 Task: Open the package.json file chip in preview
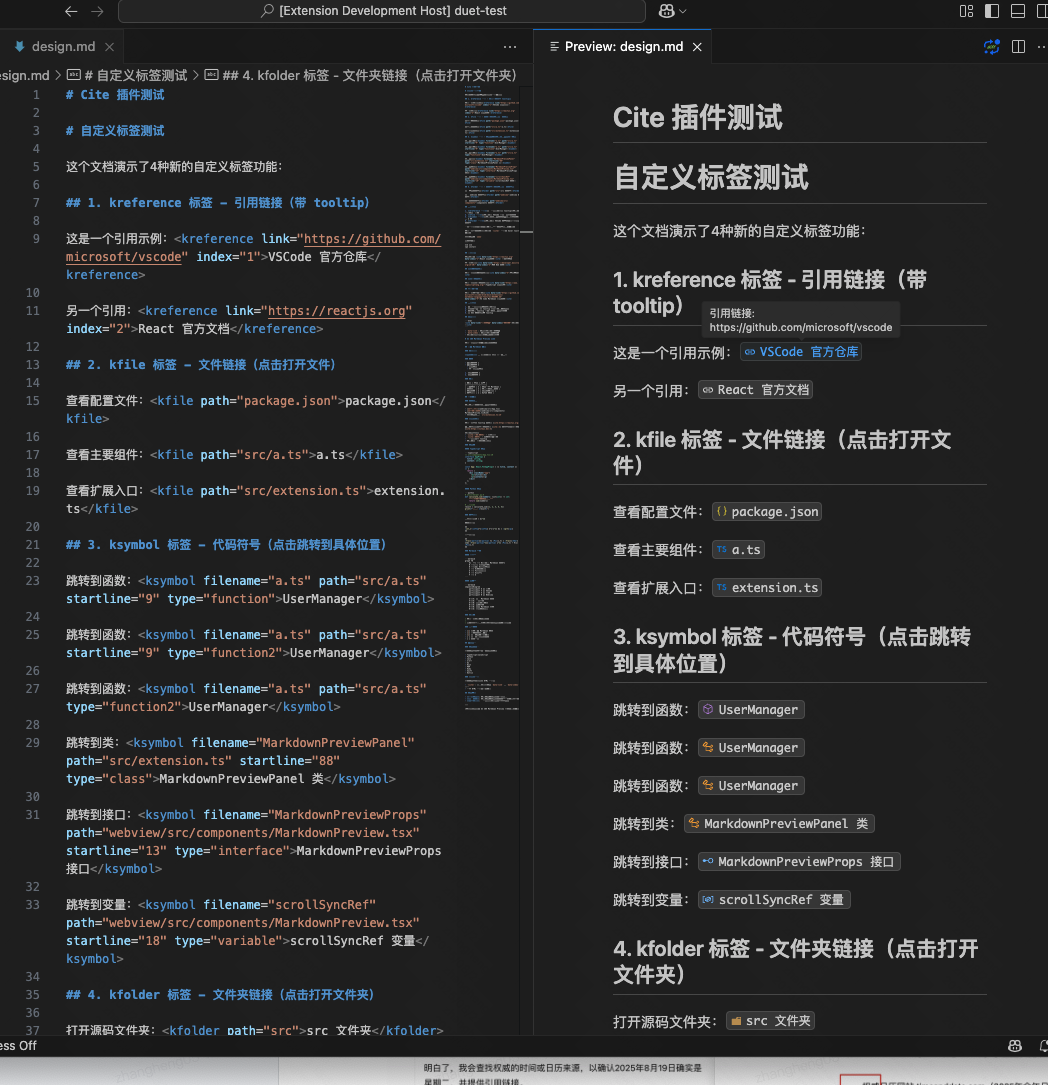(x=766, y=511)
